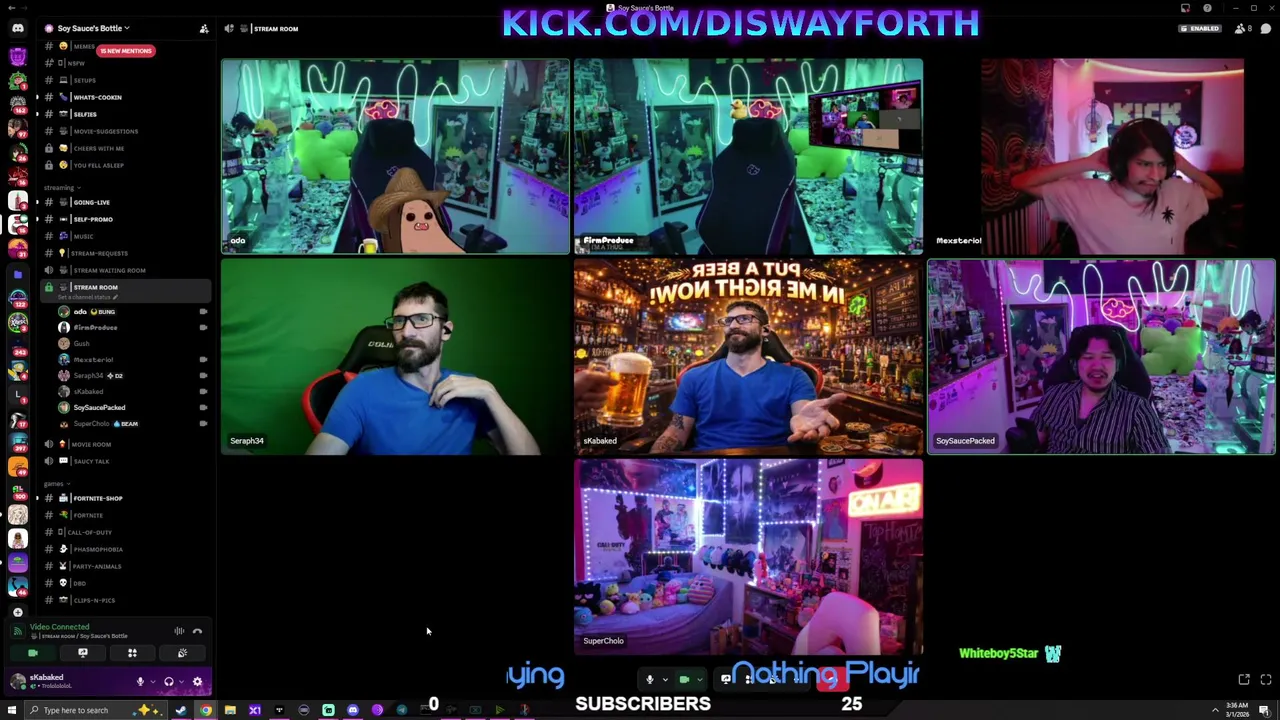This screenshot has height=720, width=1280.
Task: Open the STREAM-REQUESTS channel
Action: (x=125, y=253)
